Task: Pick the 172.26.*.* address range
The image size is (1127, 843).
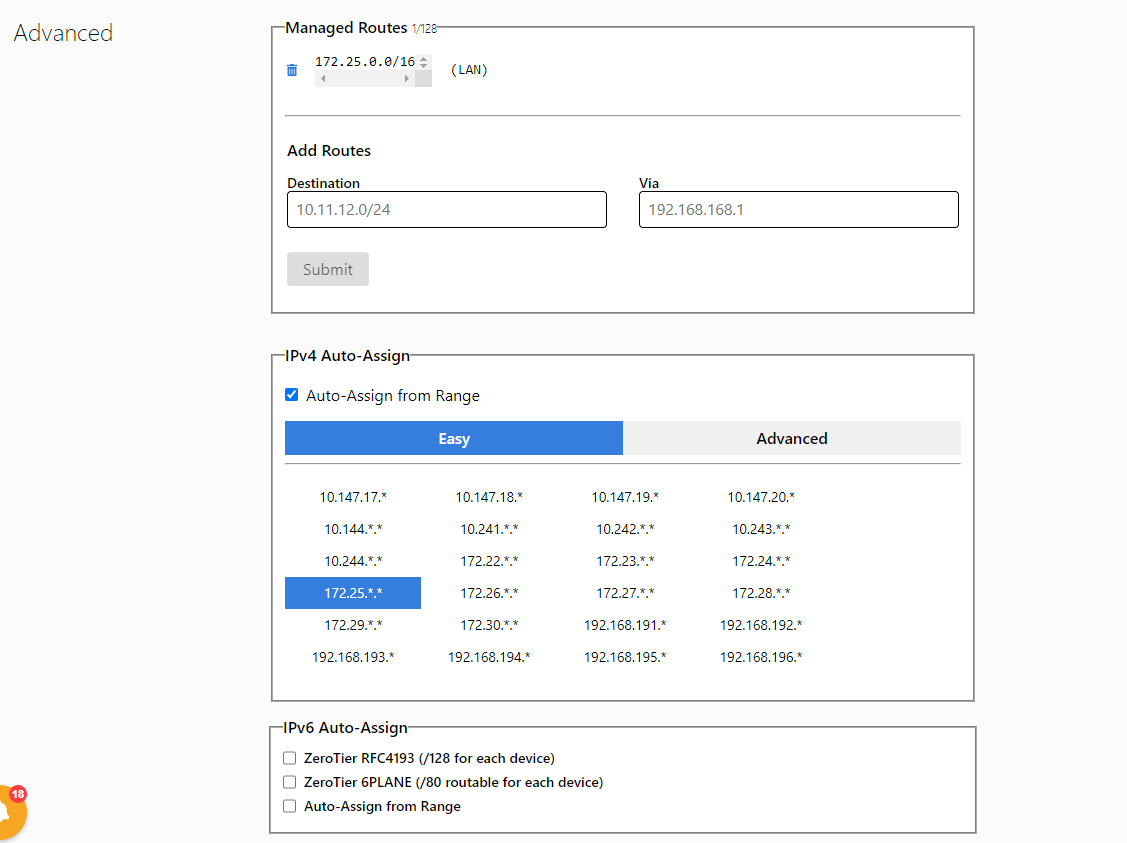Action: [489, 593]
